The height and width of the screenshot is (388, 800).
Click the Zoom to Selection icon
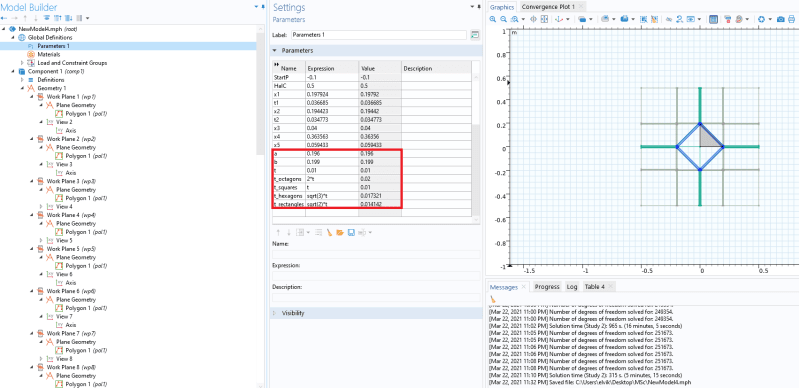[533, 19]
